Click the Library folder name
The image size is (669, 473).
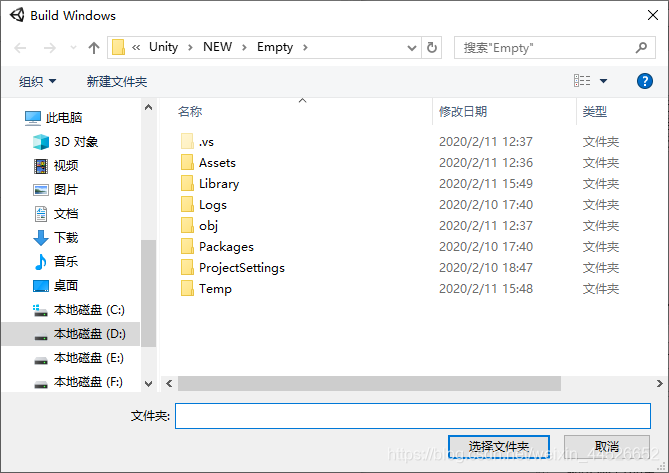click(x=219, y=183)
